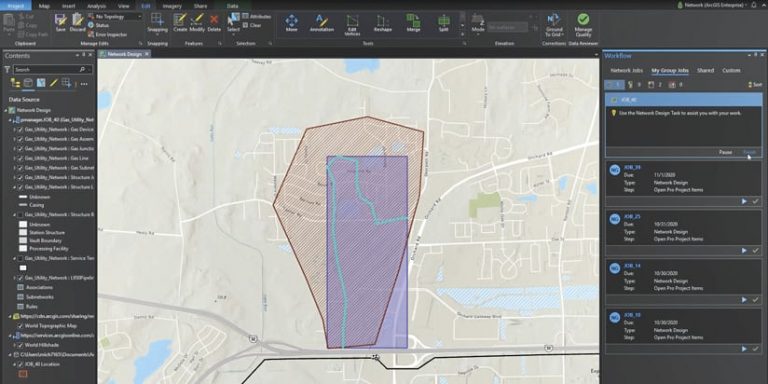Open the JOB_14 link
Image resolution: width=768 pixels, height=384 pixels.
pyautogui.click(x=632, y=265)
